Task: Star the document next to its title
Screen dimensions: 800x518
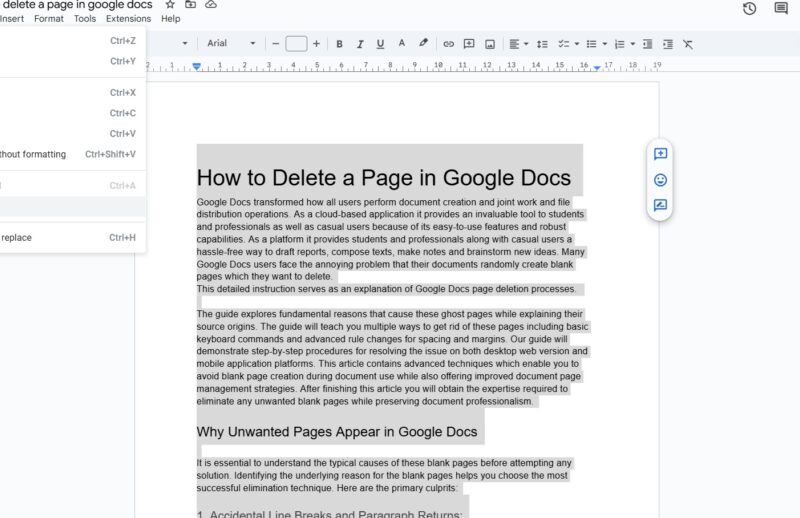Action: click(170, 5)
